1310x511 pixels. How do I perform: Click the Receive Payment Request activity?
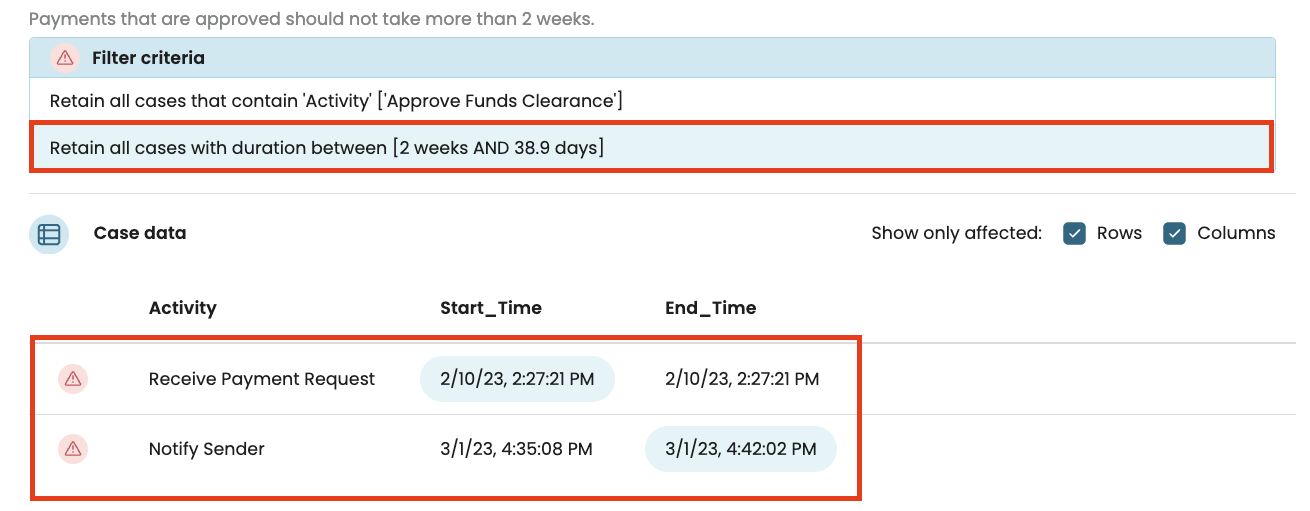262,379
